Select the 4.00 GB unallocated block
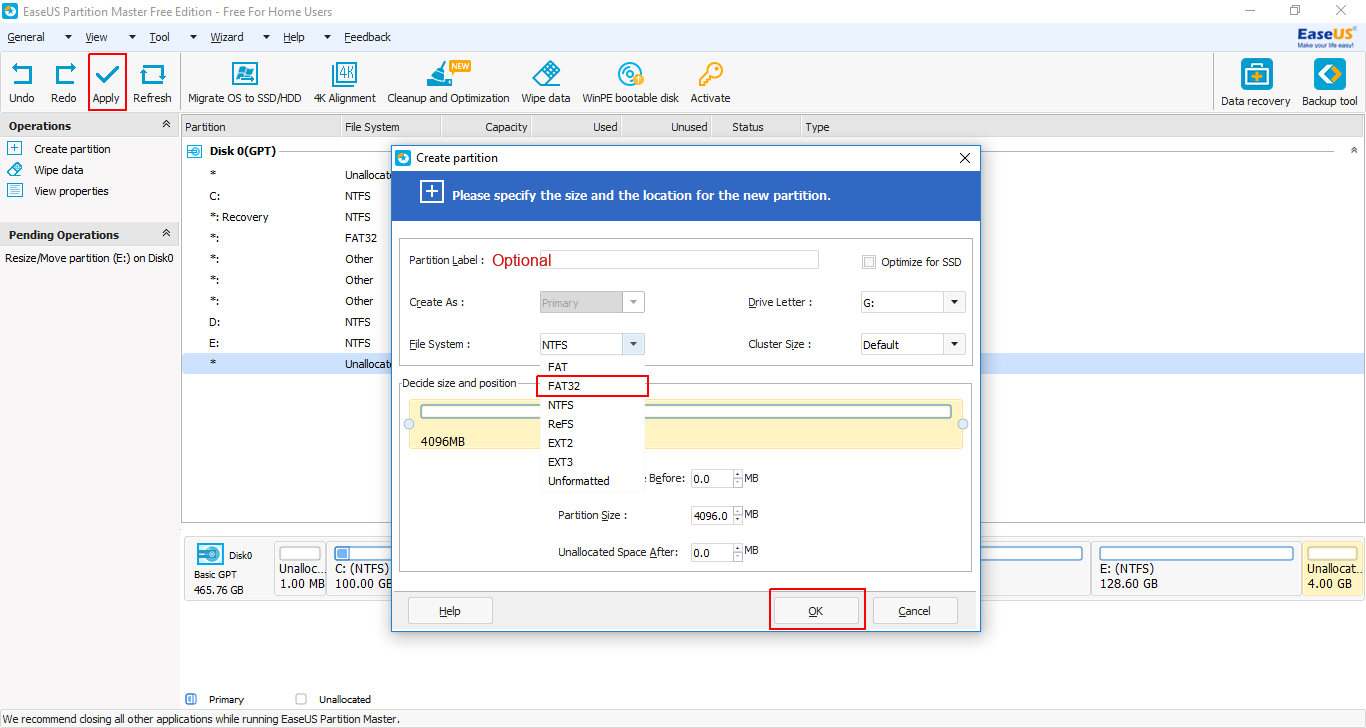Viewport: 1366px width, 728px height. [x=1332, y=568]
